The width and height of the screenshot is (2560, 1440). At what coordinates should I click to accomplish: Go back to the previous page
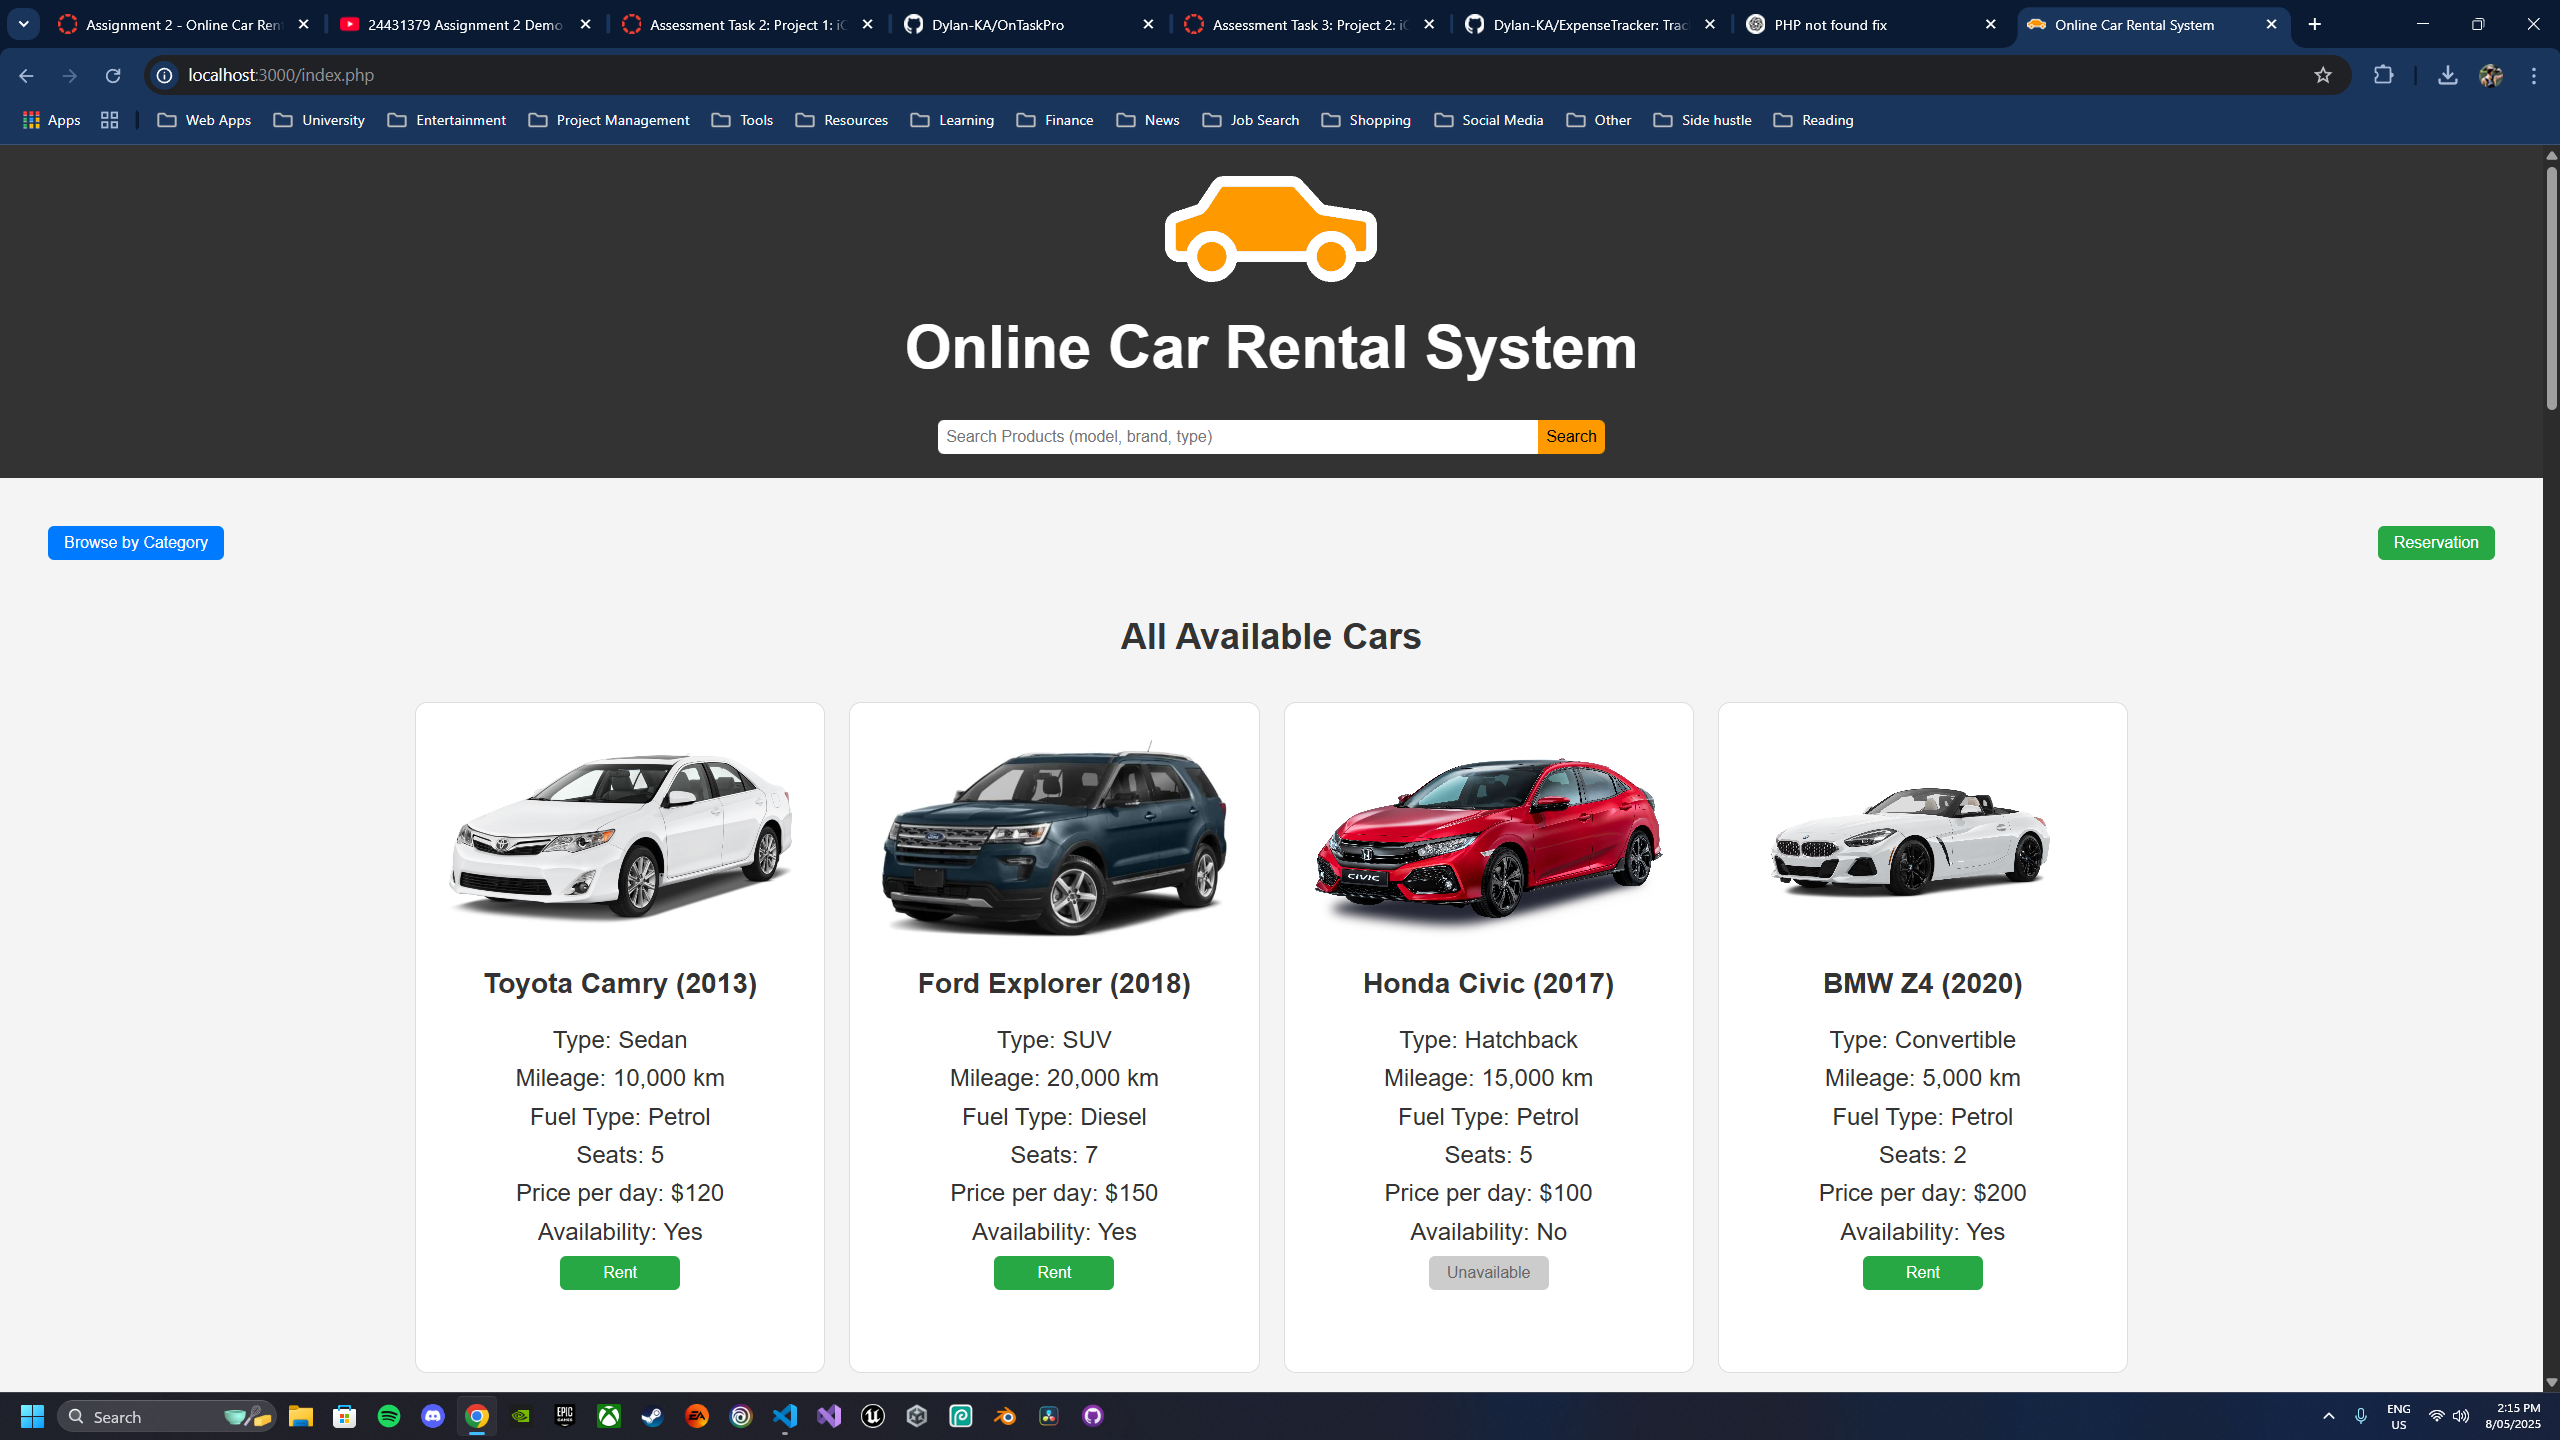(26, 75)
